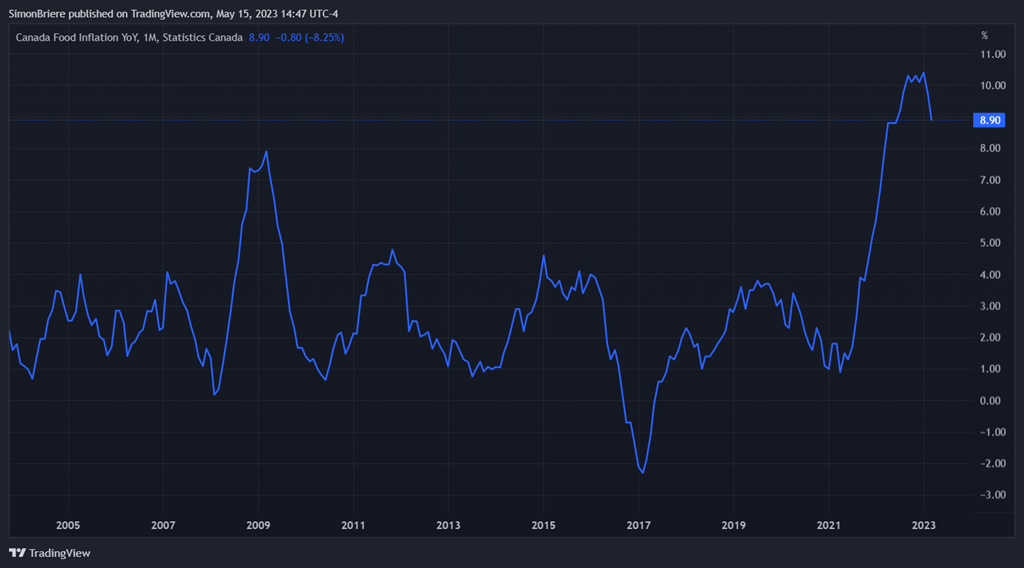Click the percent unit label above price axis
This screenshot has width=1024, height=568.
(984, 36)
